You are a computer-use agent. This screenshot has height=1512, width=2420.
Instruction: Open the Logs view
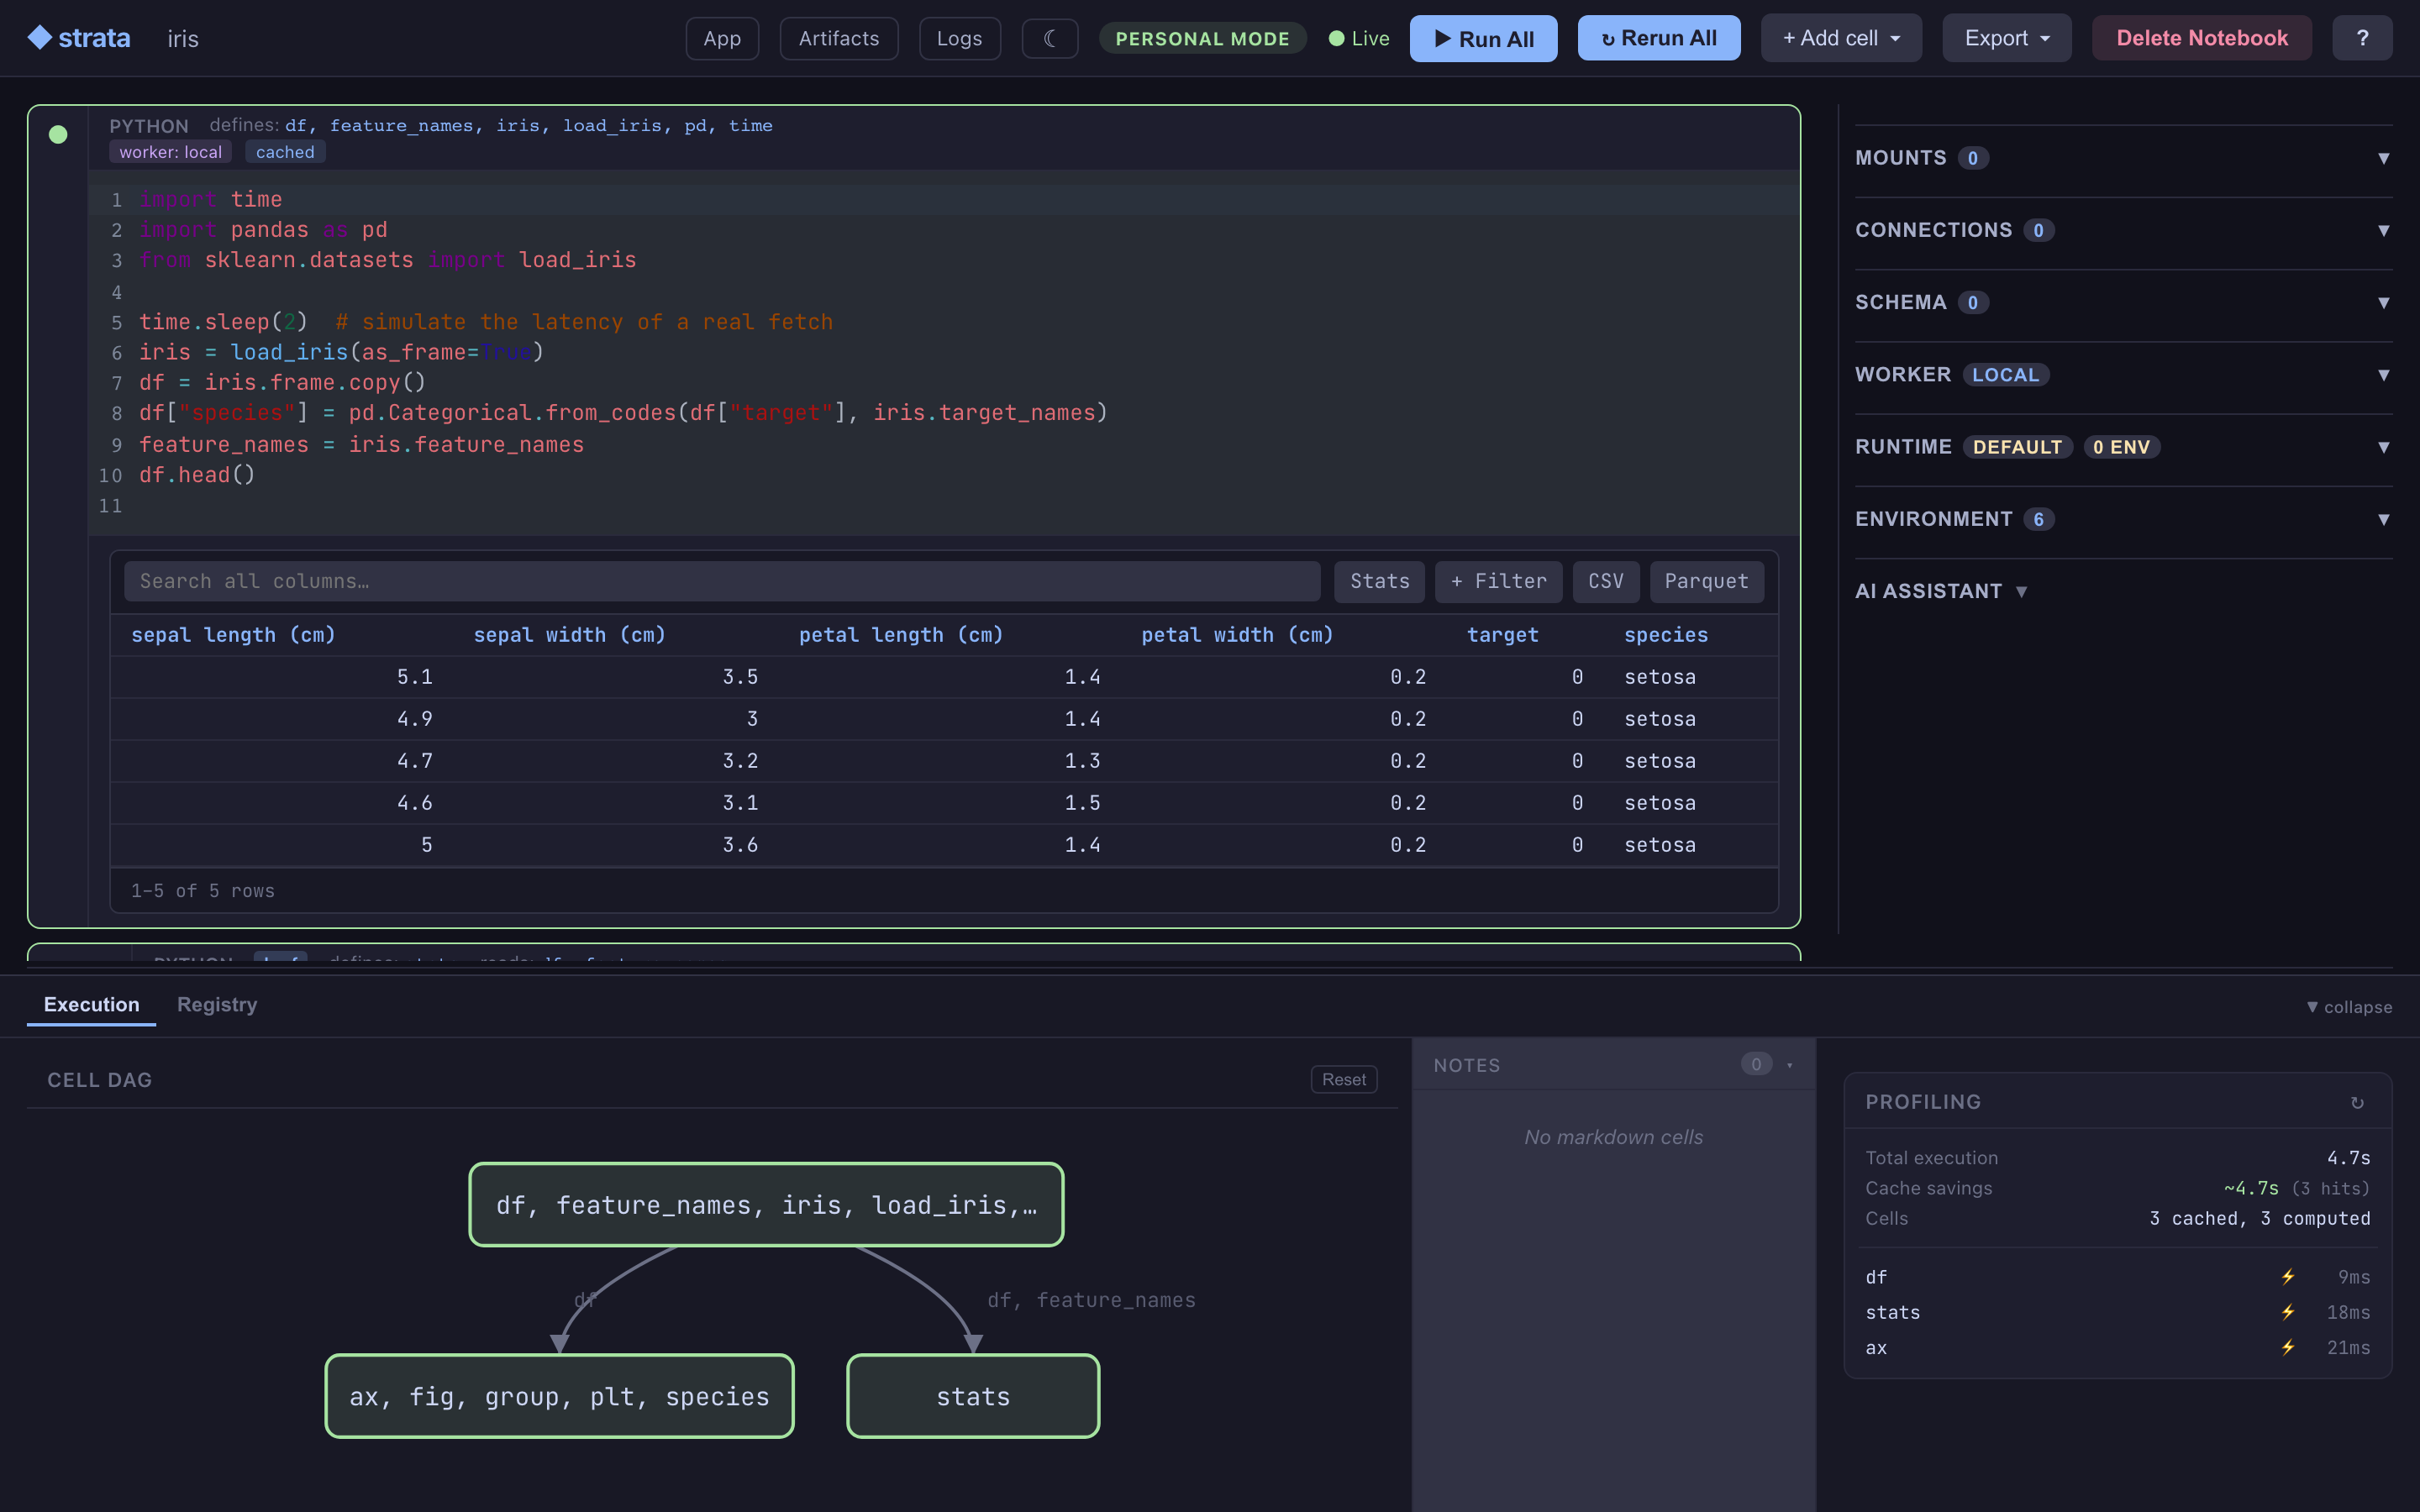coord(959,39)
